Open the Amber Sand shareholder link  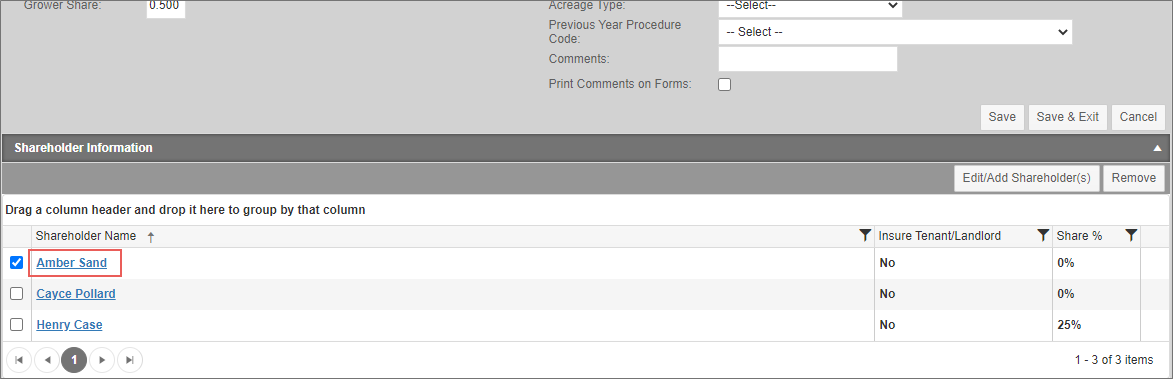(x=72, y=262)
